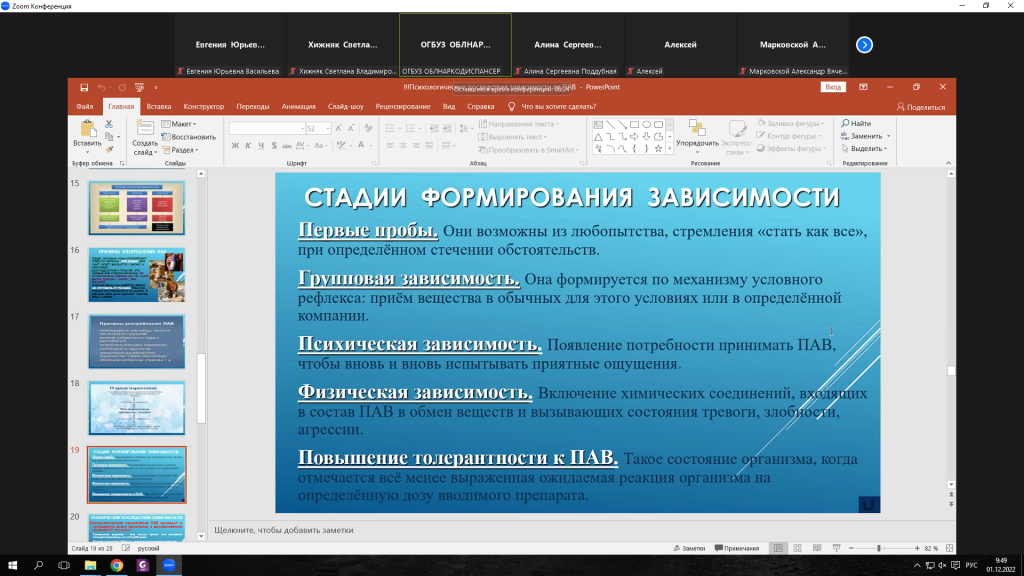Click the Создать слайд new slide button

point(144,137)
